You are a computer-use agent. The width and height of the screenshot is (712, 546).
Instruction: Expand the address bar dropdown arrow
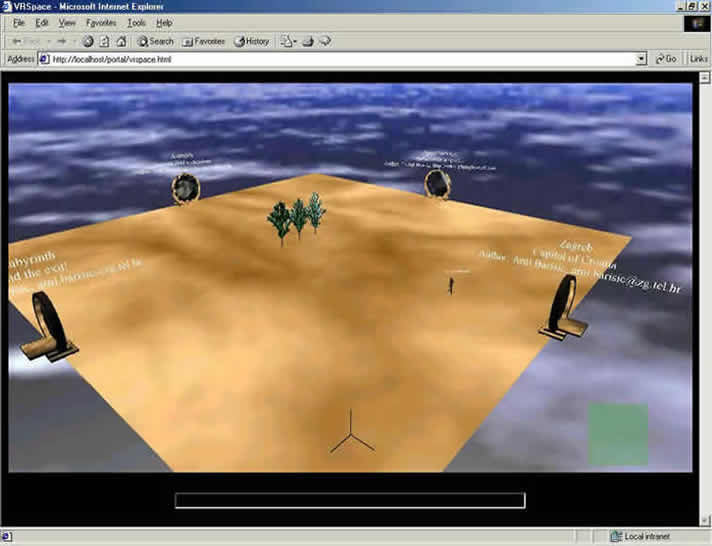click(x=641, y=59)
